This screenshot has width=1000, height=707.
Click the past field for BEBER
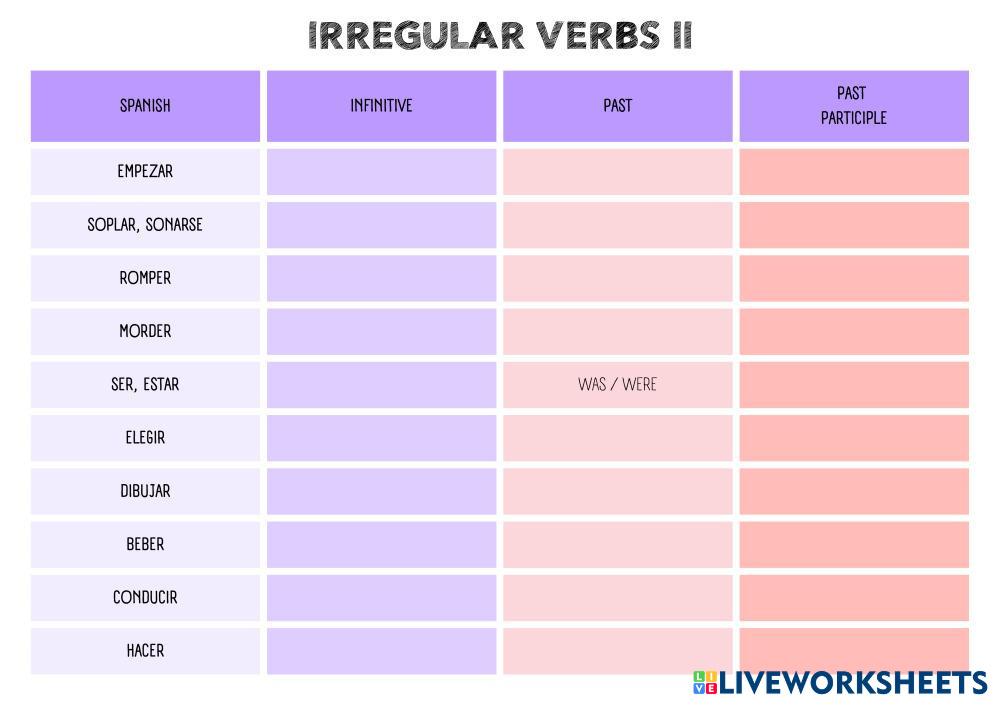(617, 544)
